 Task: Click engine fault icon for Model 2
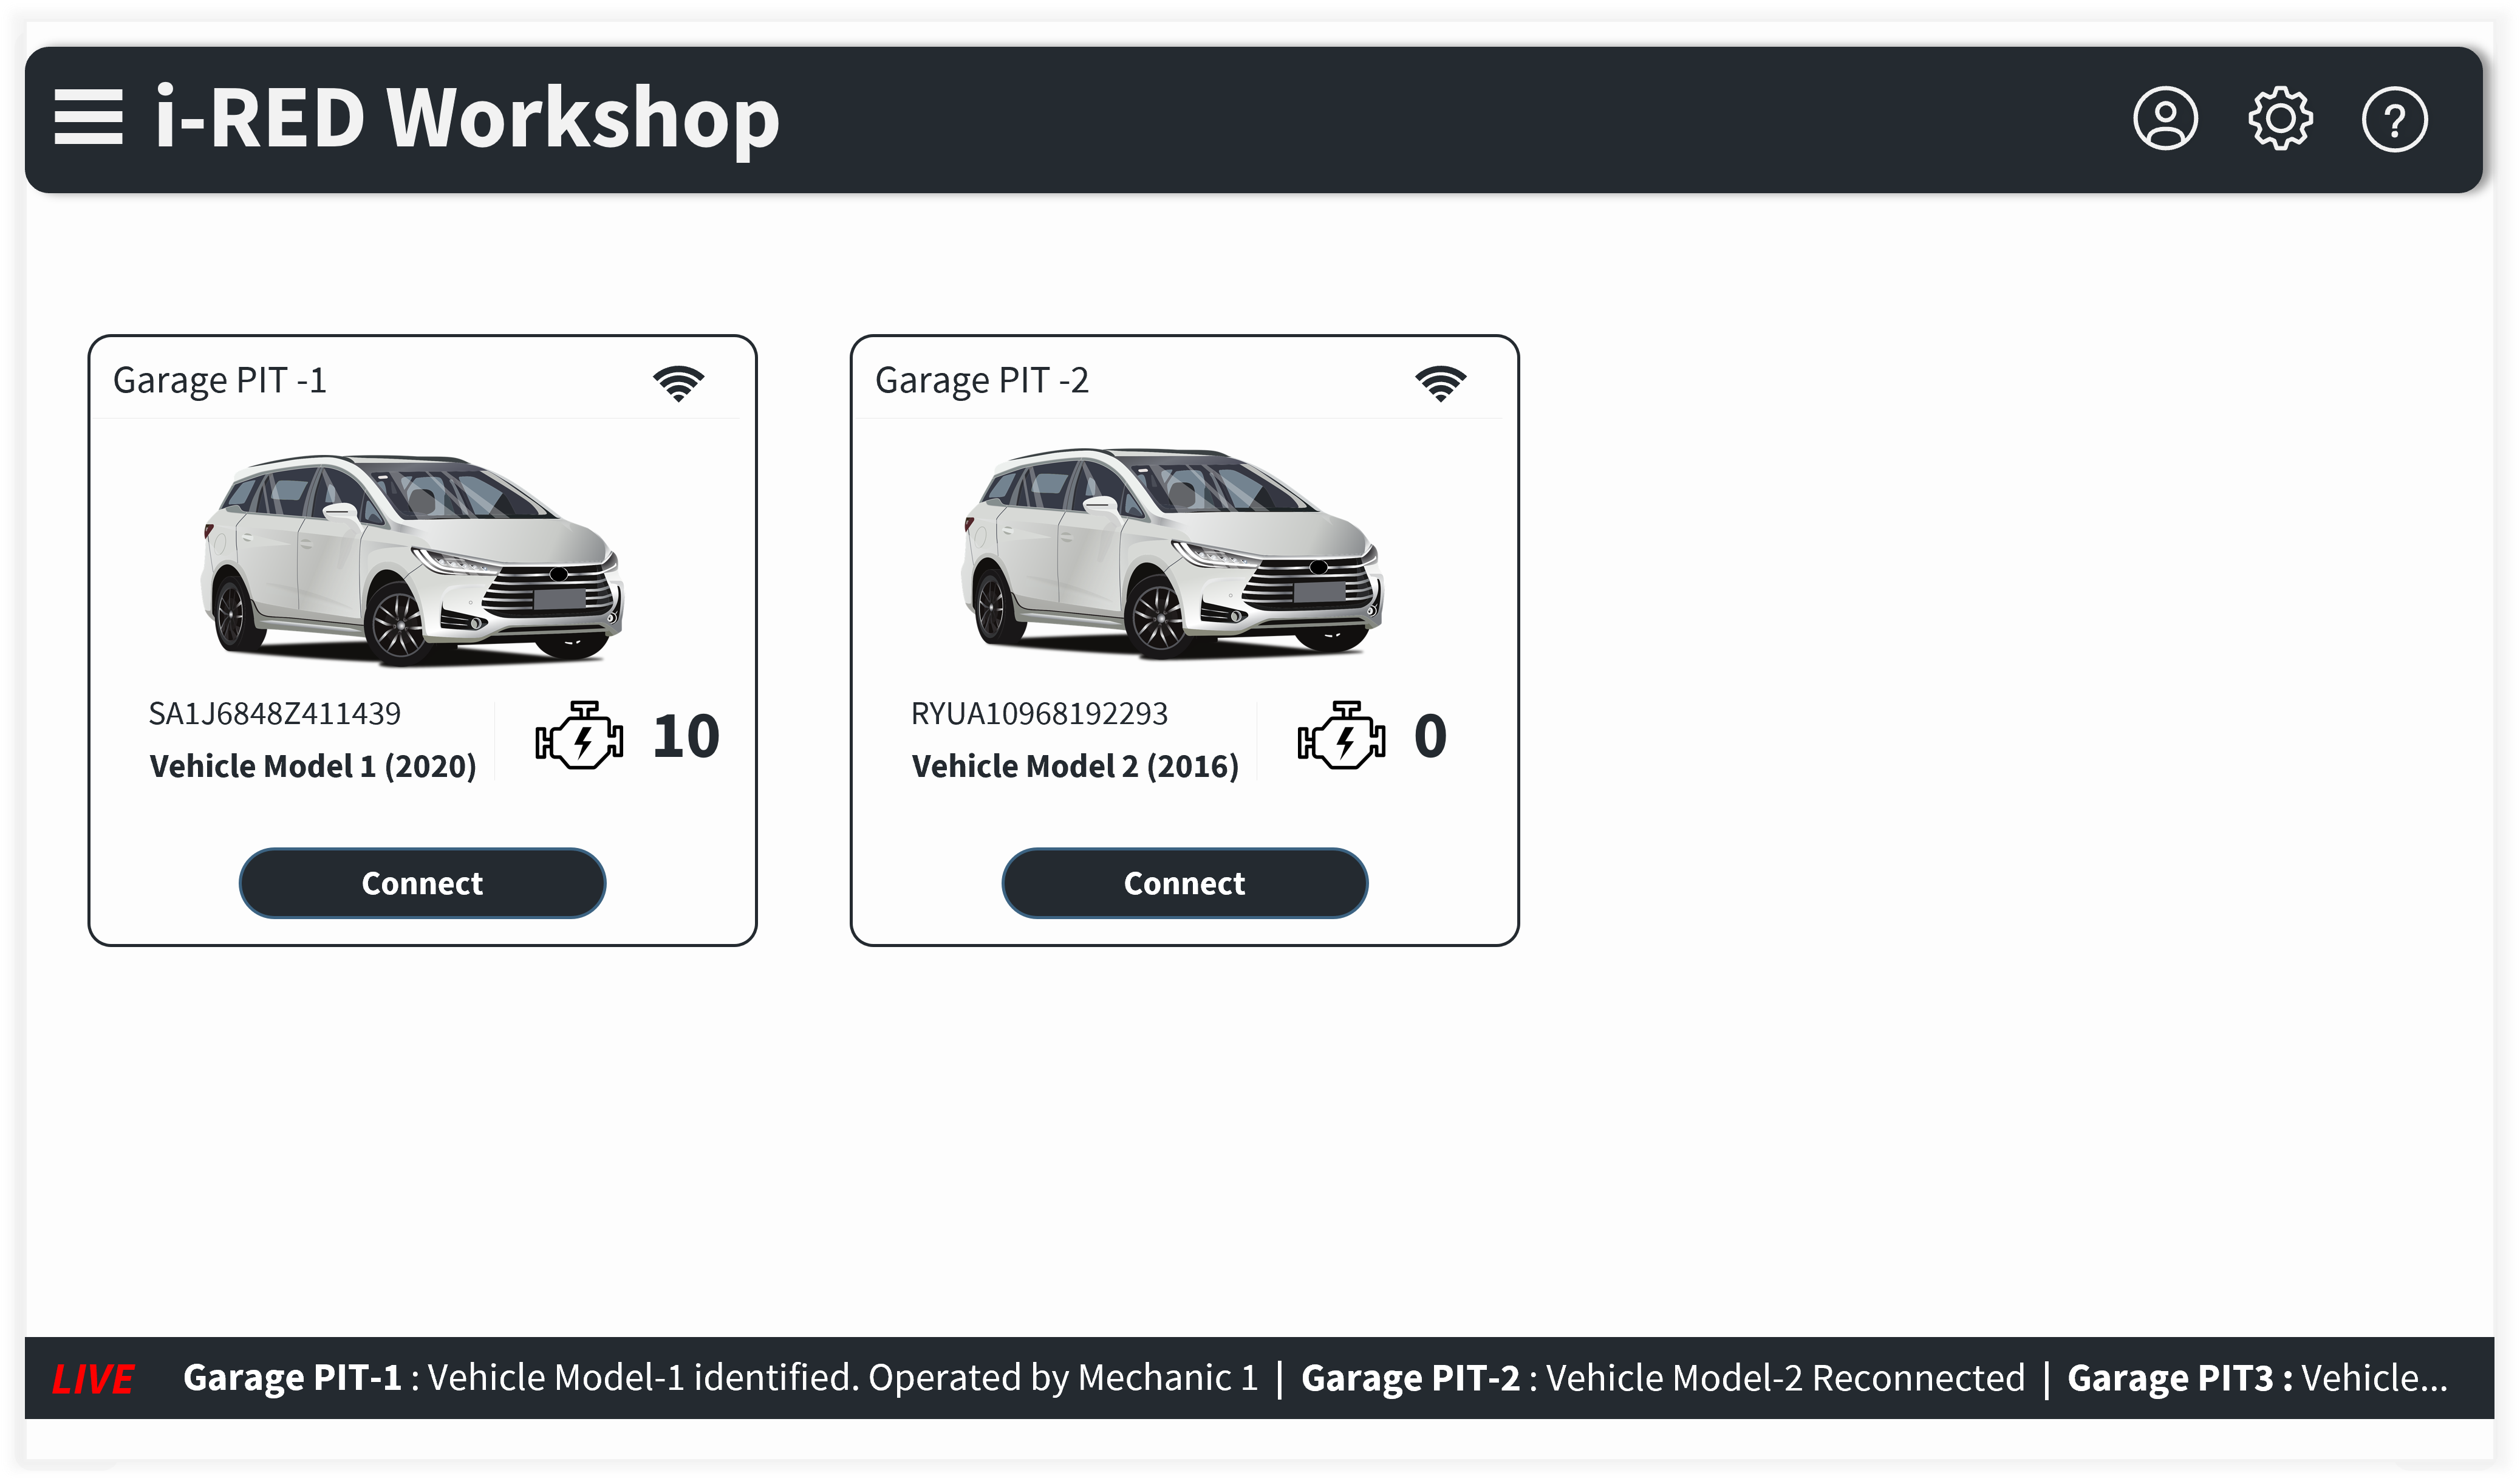pos(1341,736)
